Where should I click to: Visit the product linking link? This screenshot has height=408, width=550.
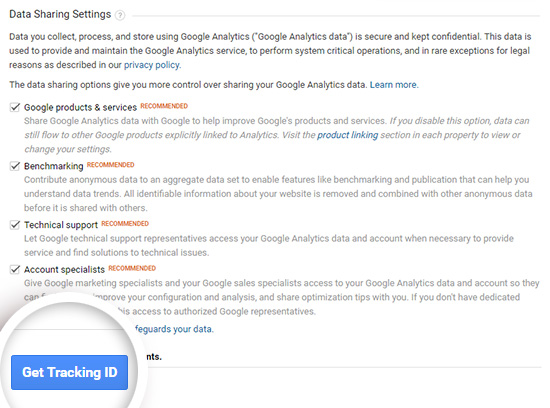click(x=347, y=135)
